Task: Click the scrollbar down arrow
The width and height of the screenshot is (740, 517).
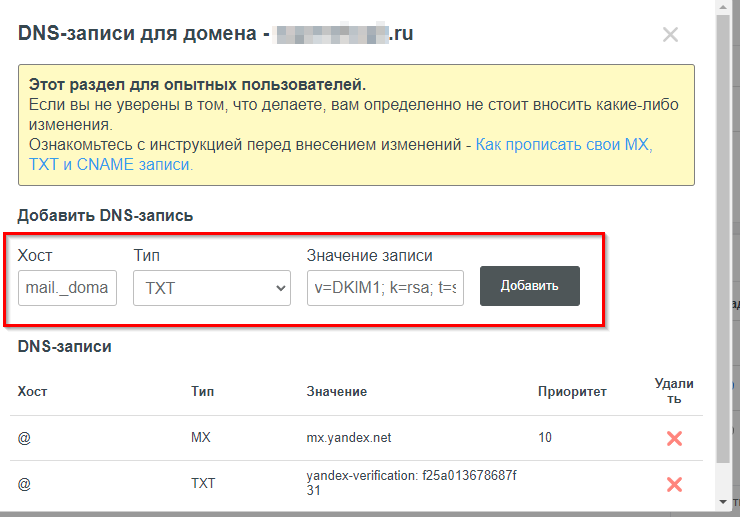Action: [x=722, y=500]
